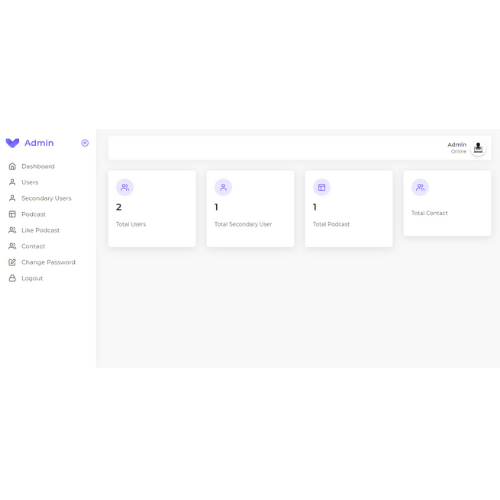
Task: Click the Total Secondary User card icon
Action: [x=223, y=187]
